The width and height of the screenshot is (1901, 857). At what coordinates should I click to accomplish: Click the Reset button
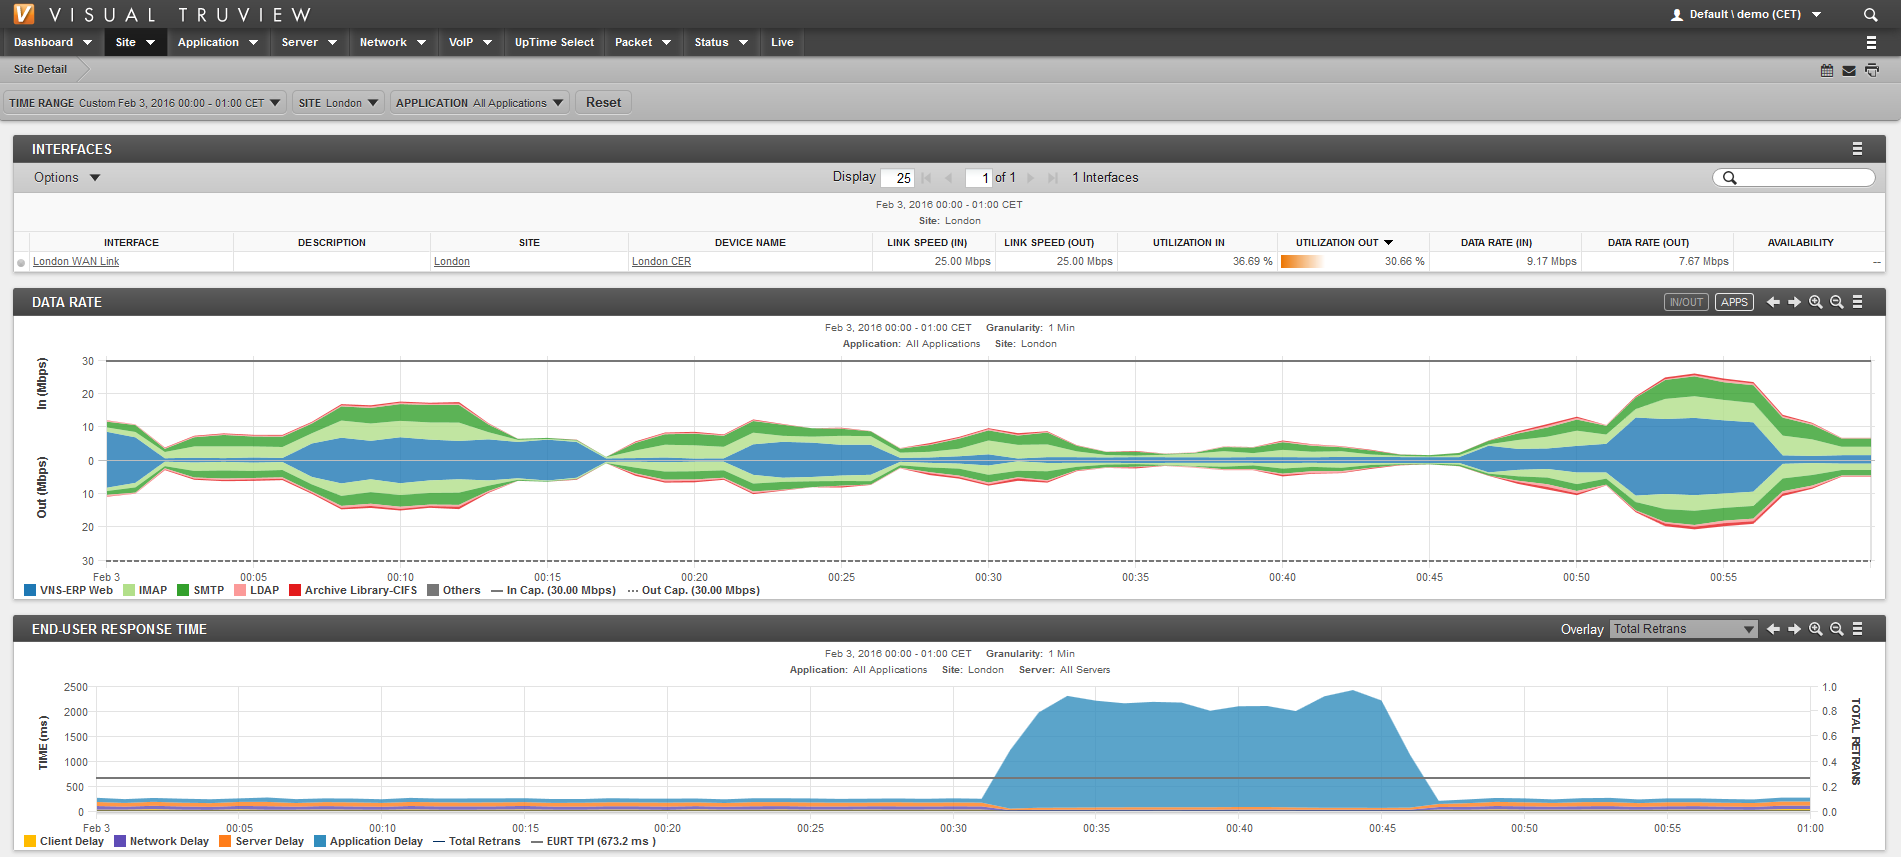(x=603, y=103)
